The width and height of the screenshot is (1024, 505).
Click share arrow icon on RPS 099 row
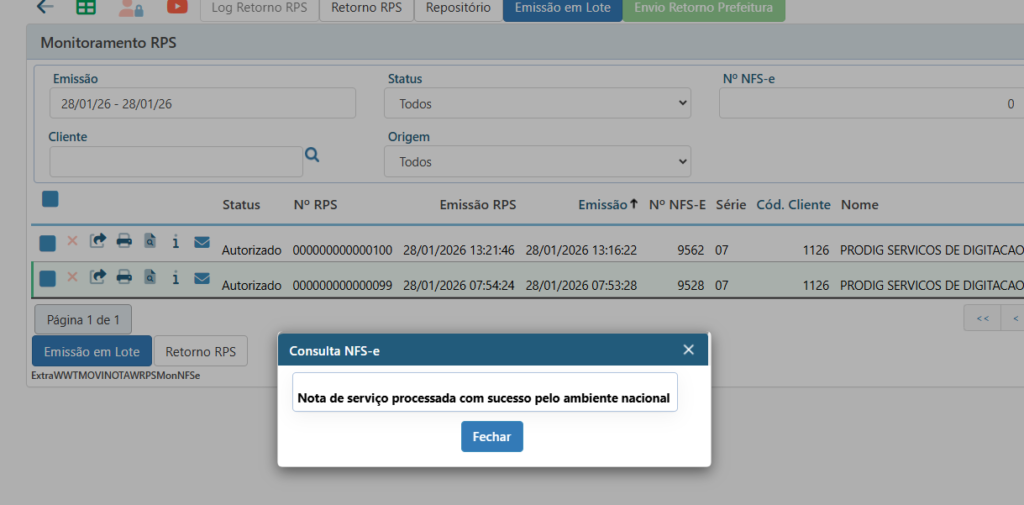coord(98,278)
